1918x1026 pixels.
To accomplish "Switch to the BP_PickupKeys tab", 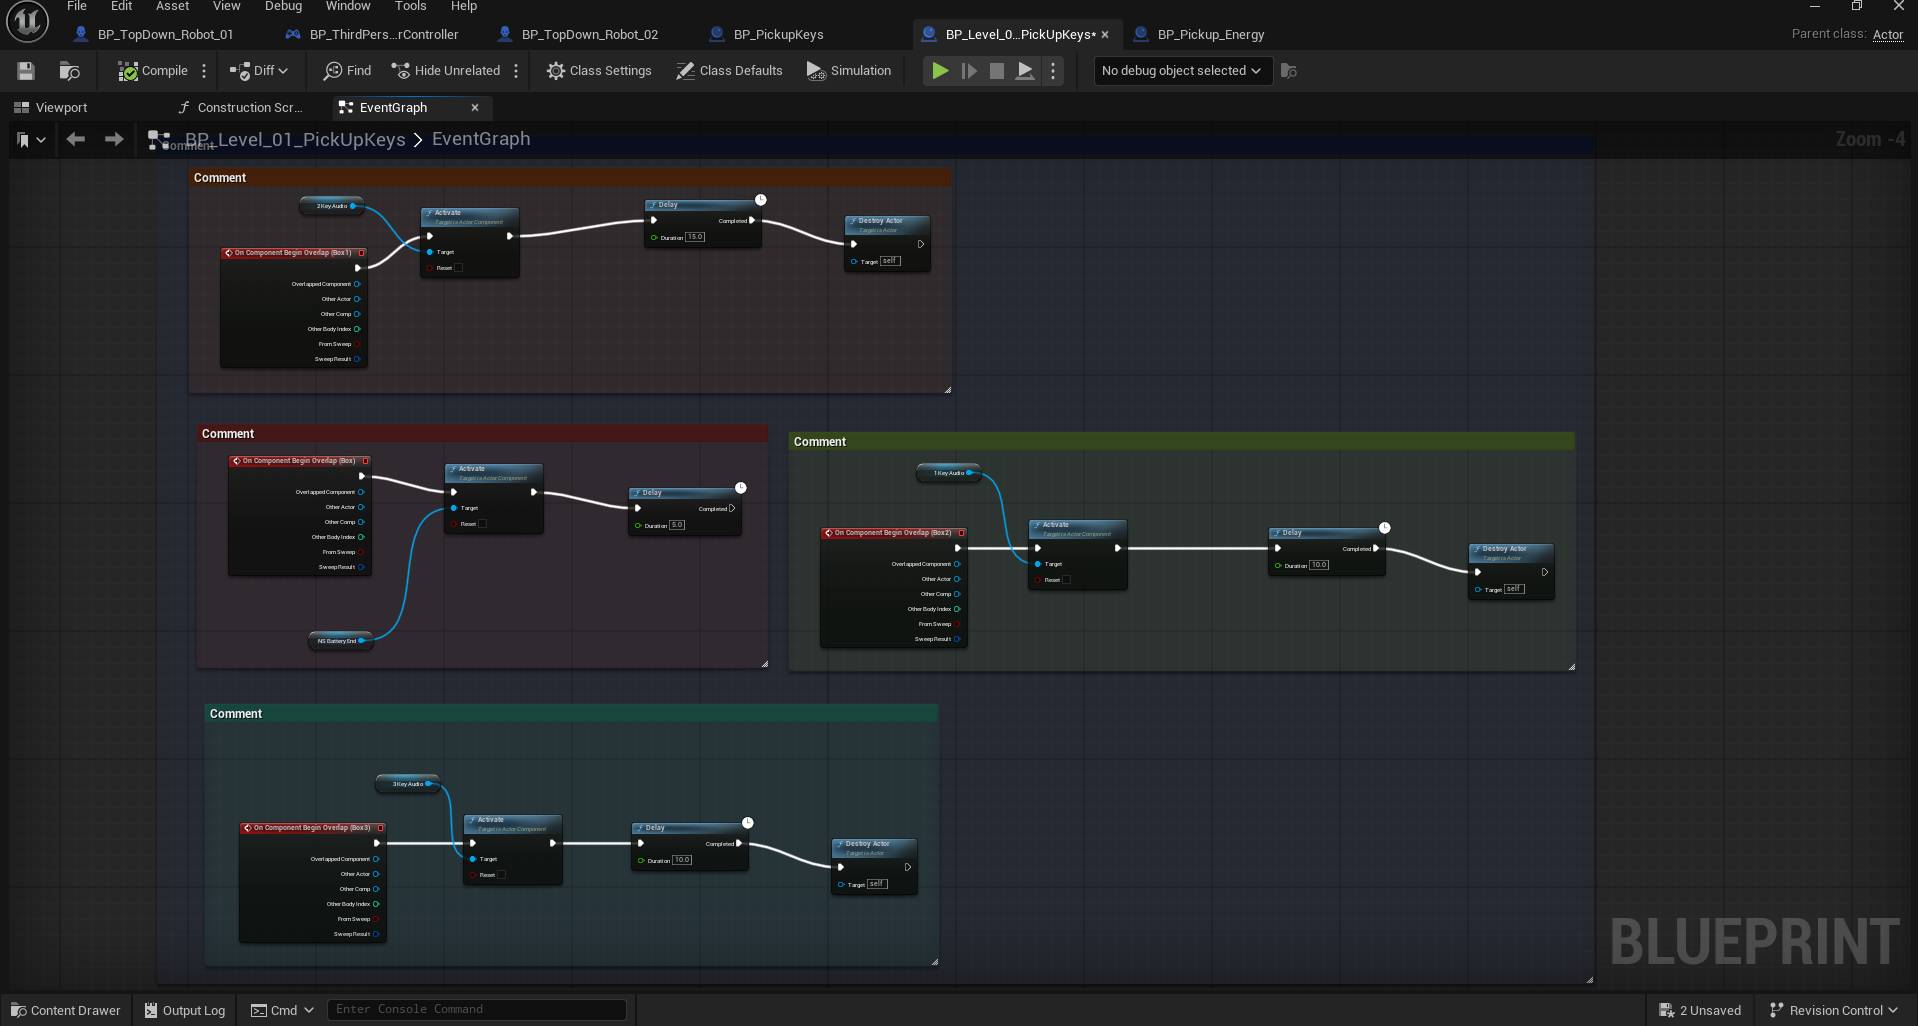I will pos(778,34).
